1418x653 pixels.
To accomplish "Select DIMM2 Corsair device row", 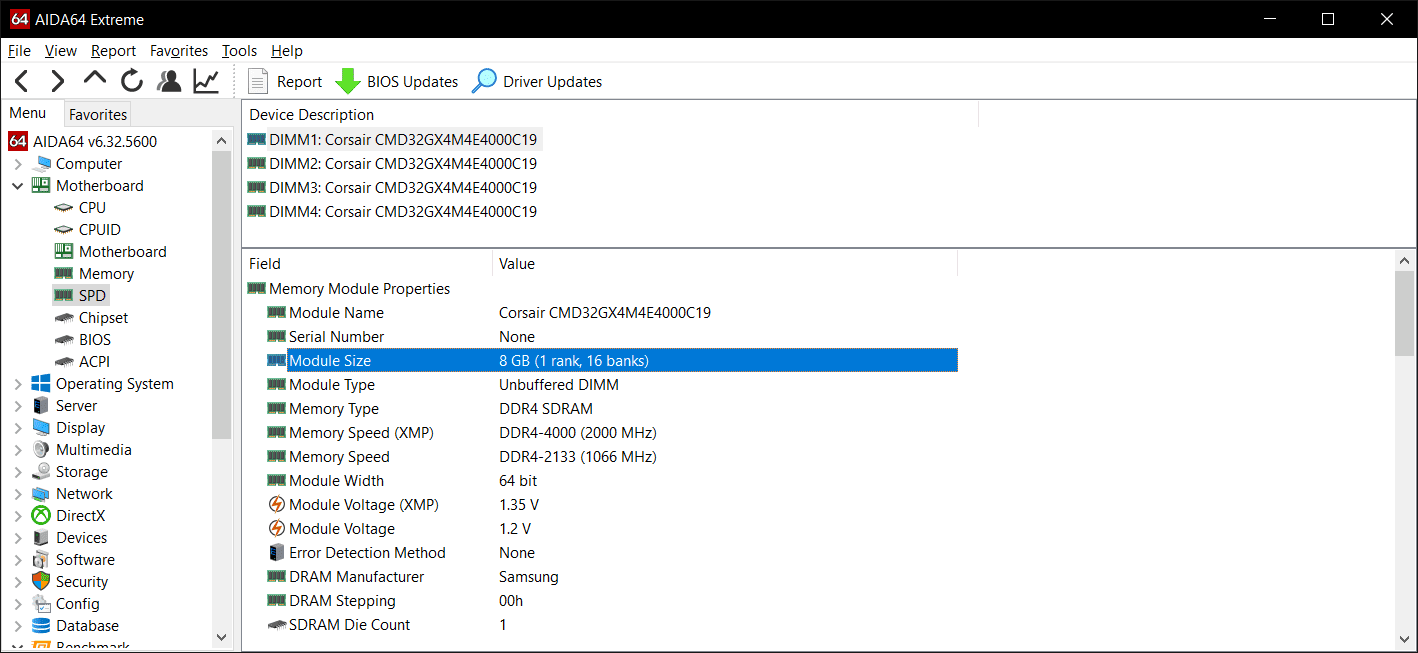I will click(392, 164).
